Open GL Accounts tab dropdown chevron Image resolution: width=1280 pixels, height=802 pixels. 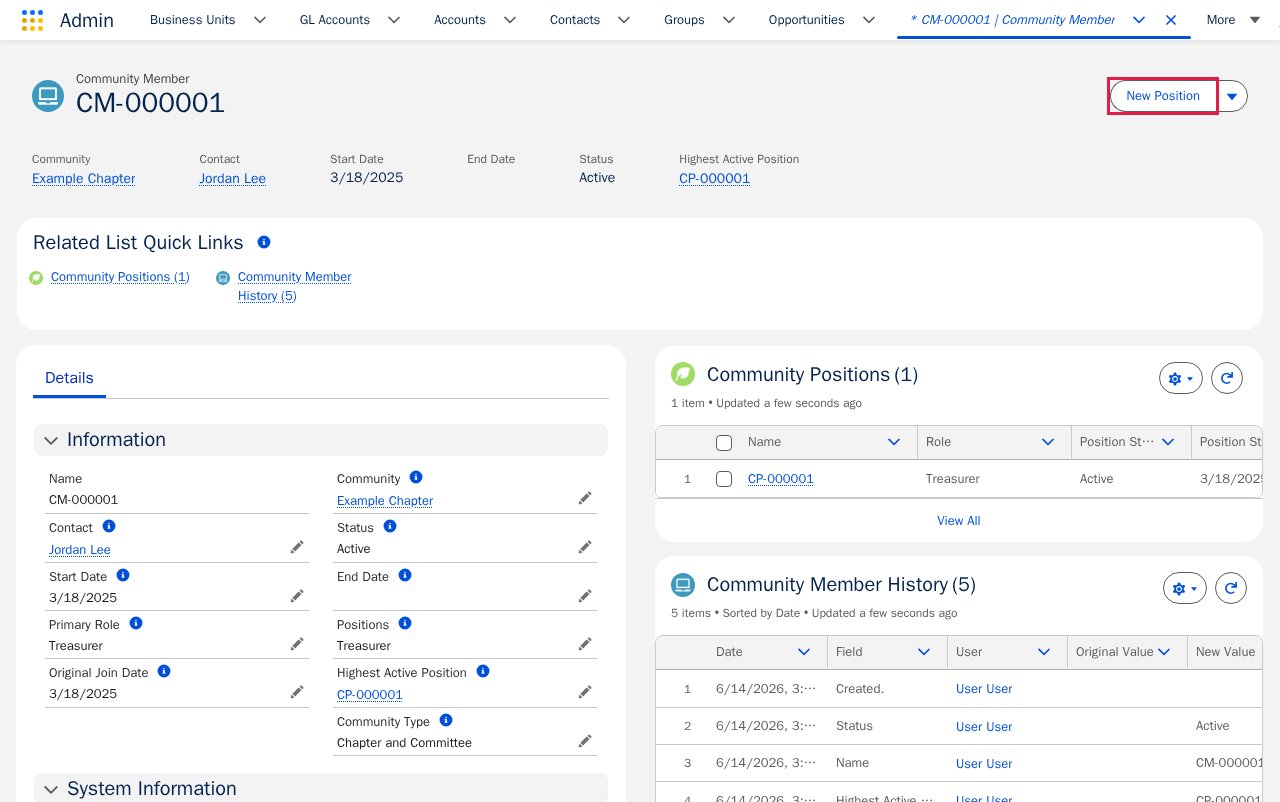pyautogui.click(x=394, y=20)
